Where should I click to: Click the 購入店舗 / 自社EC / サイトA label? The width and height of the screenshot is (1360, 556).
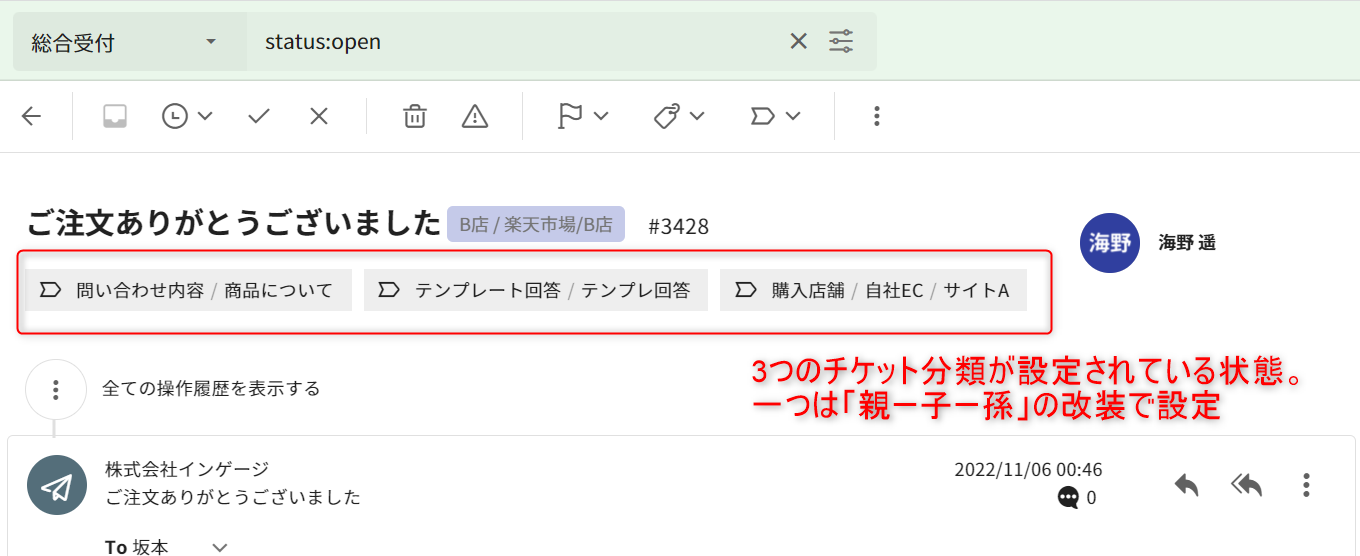pos(873,290)
